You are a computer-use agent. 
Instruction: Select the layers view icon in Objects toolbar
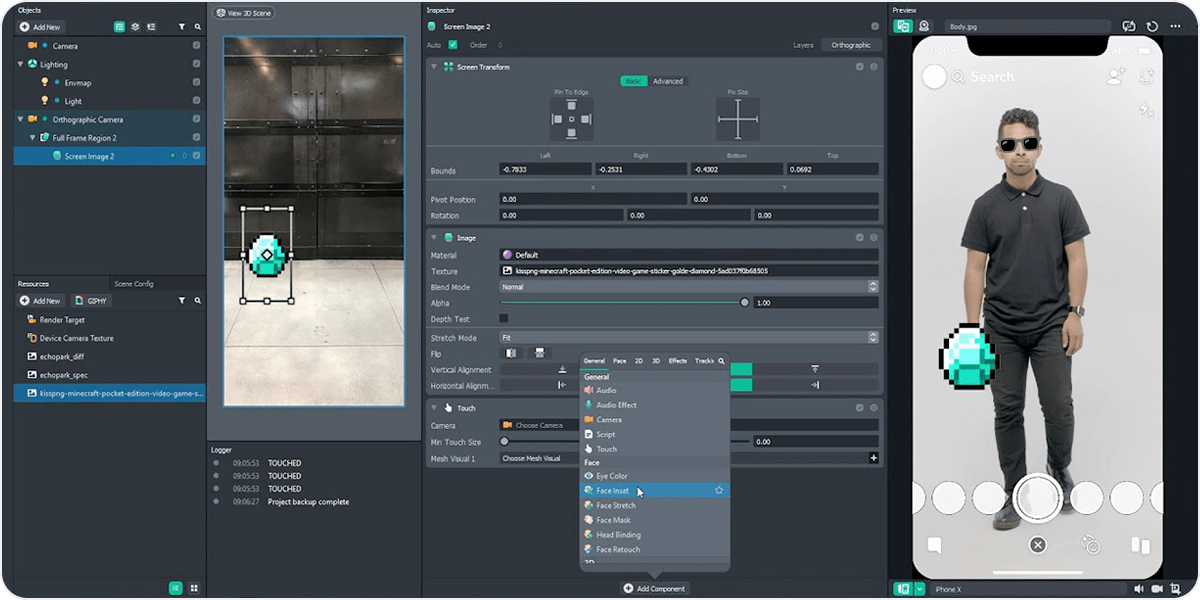(x=135, y=27)
